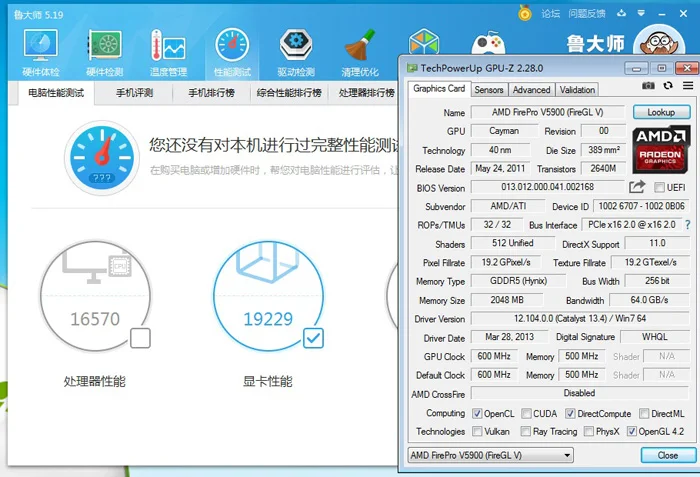Select 综合性能排行榜 tab

coord(289,93)
